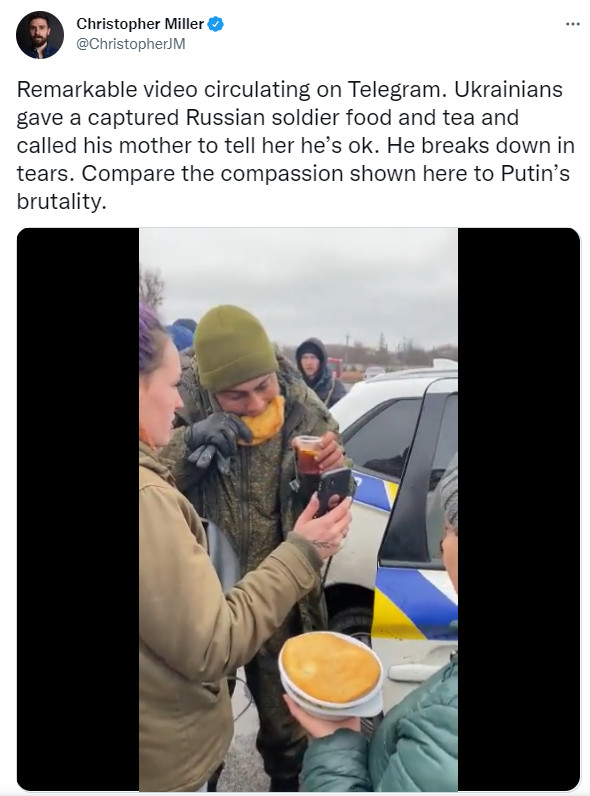590x796 pixels.
Task: Click the plate of pie in video
Action: (x=332, y=674)
